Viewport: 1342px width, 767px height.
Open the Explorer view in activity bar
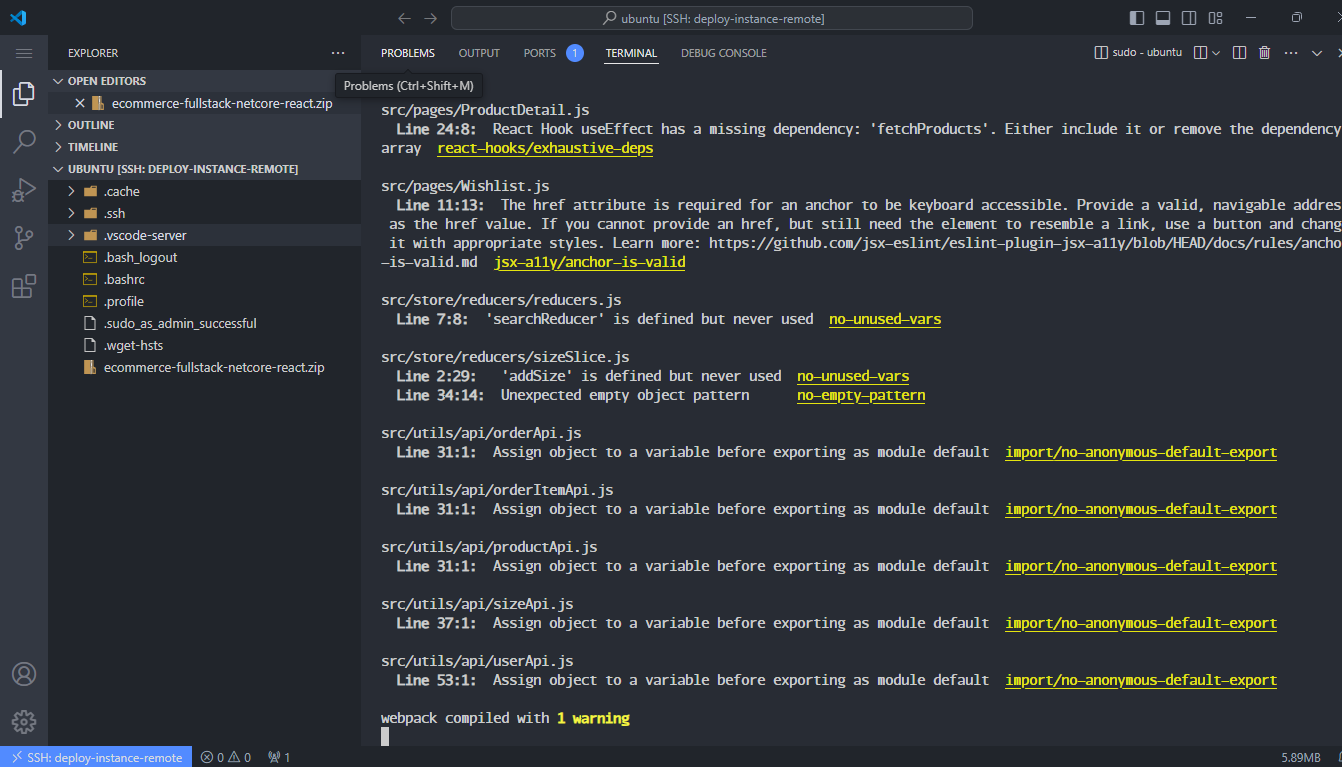pyautogui.click(x=24, y=94)
